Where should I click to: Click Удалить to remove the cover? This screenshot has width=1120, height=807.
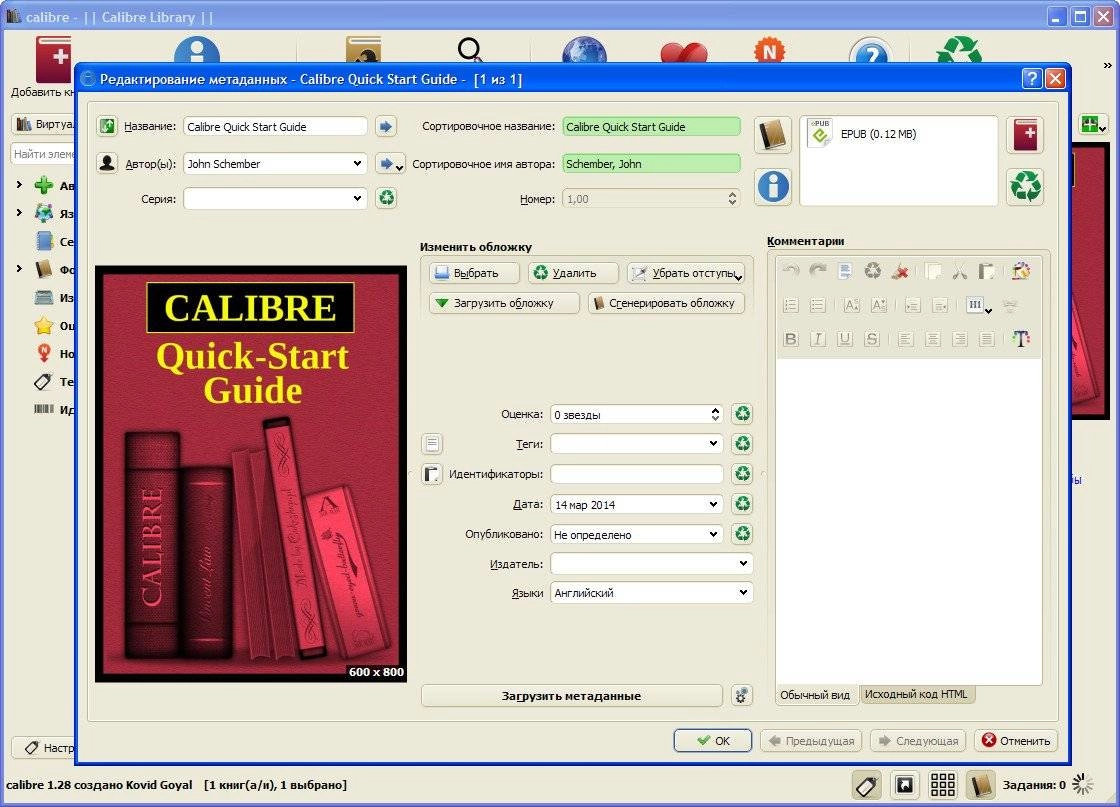click(574, 273)
